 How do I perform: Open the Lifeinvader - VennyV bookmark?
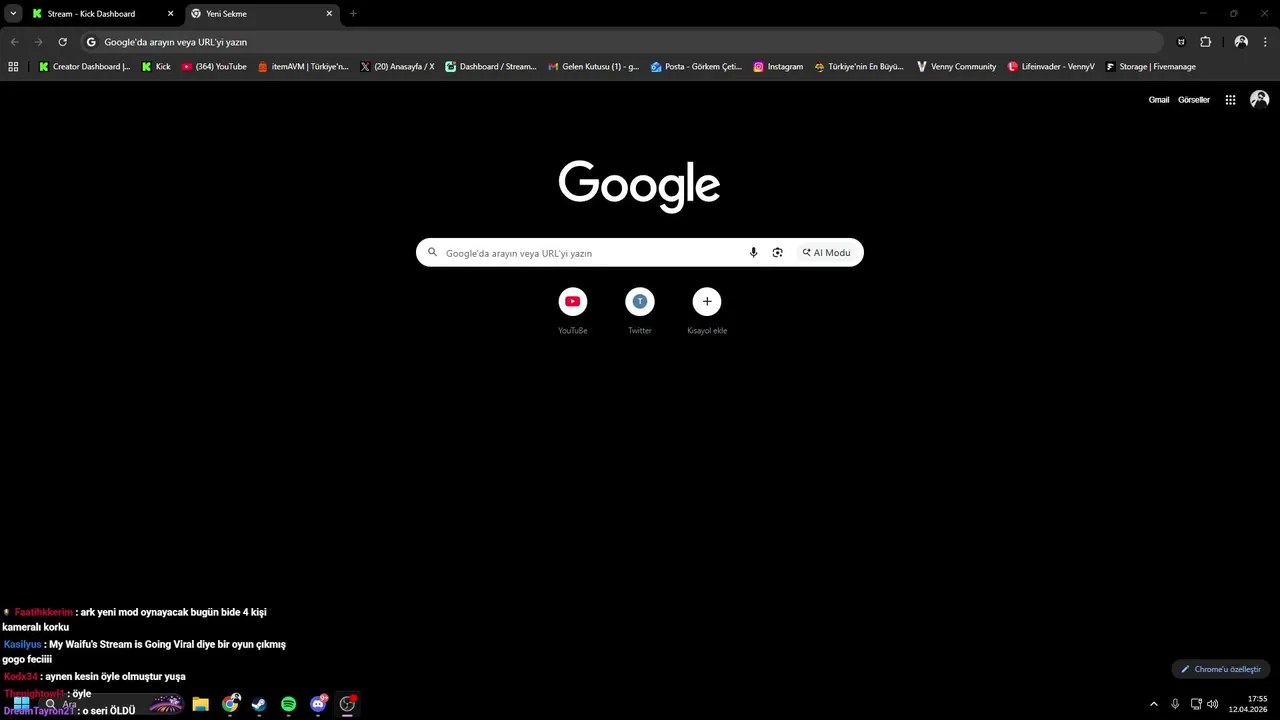coord(1051,67)
